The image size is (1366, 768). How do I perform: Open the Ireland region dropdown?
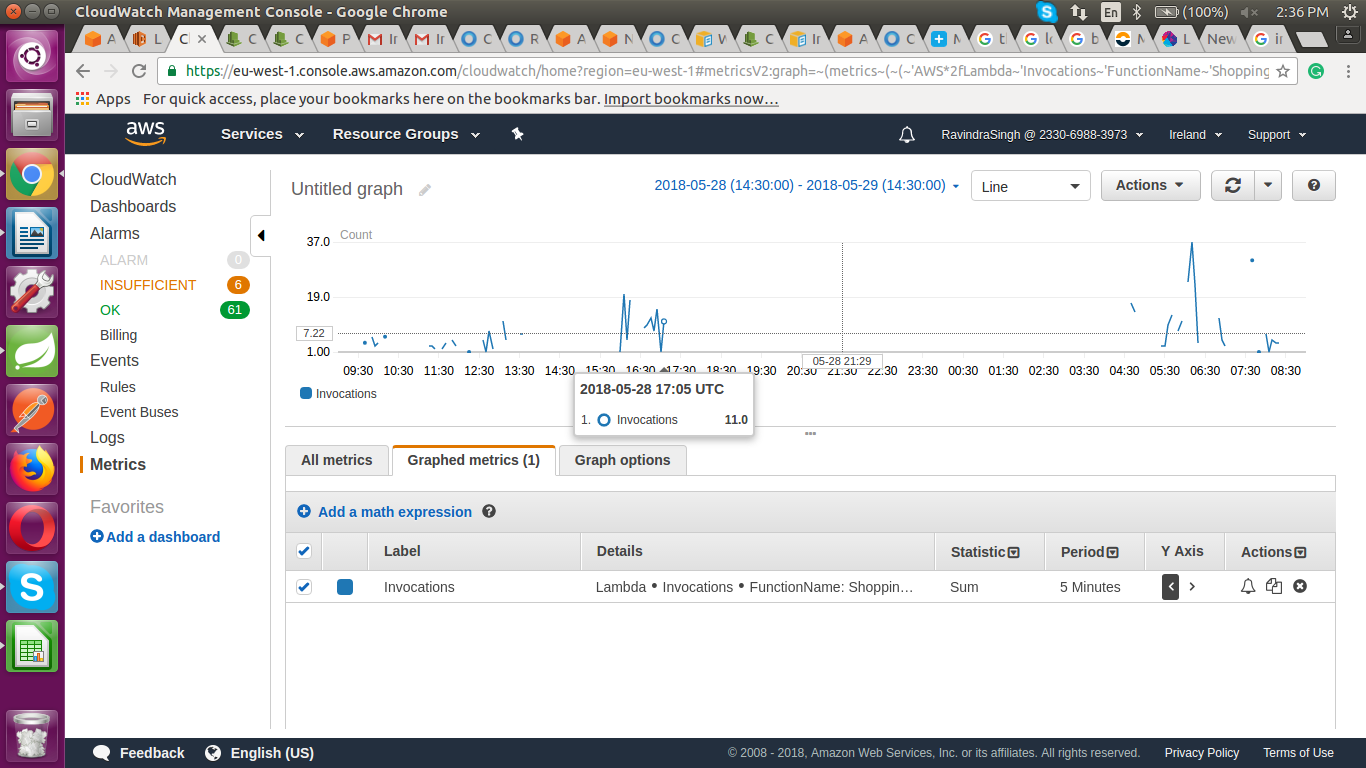(1195, 135)
